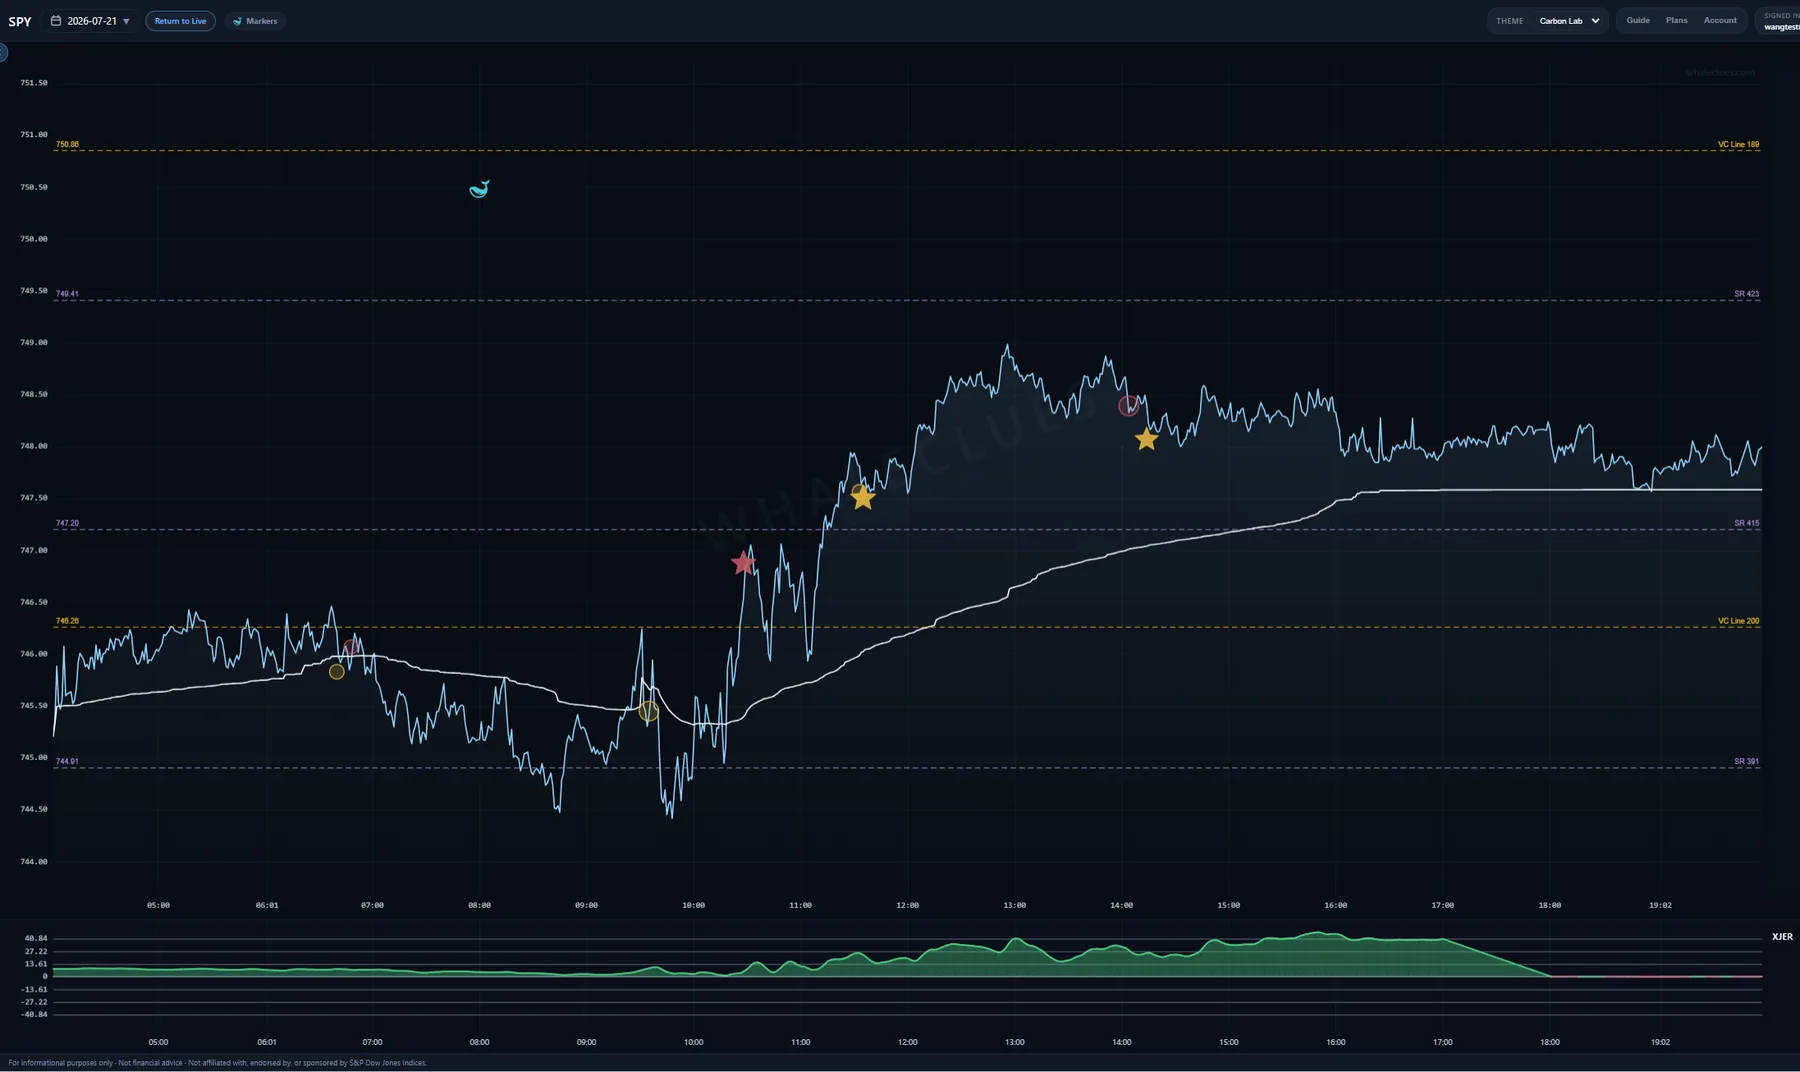Go to the Account page

click(x=1720, y=20)
